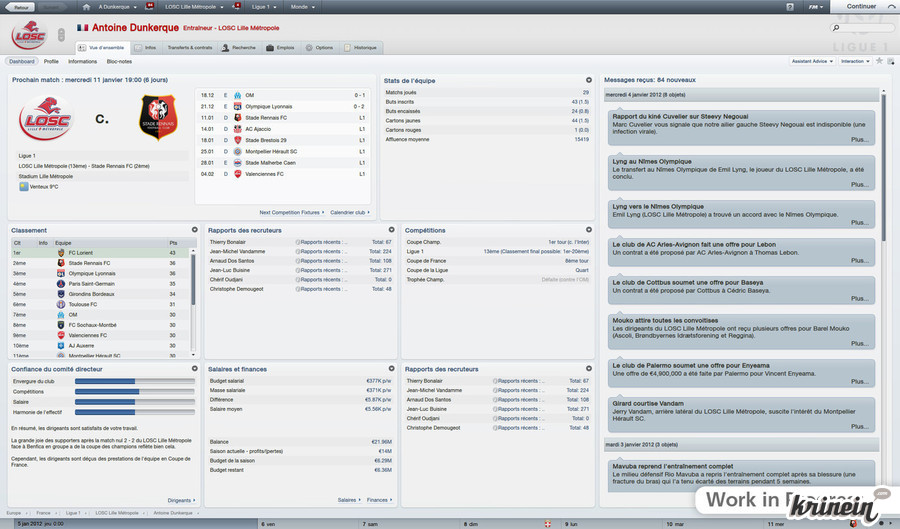Follow the Calendrier club link

point(350,212)
